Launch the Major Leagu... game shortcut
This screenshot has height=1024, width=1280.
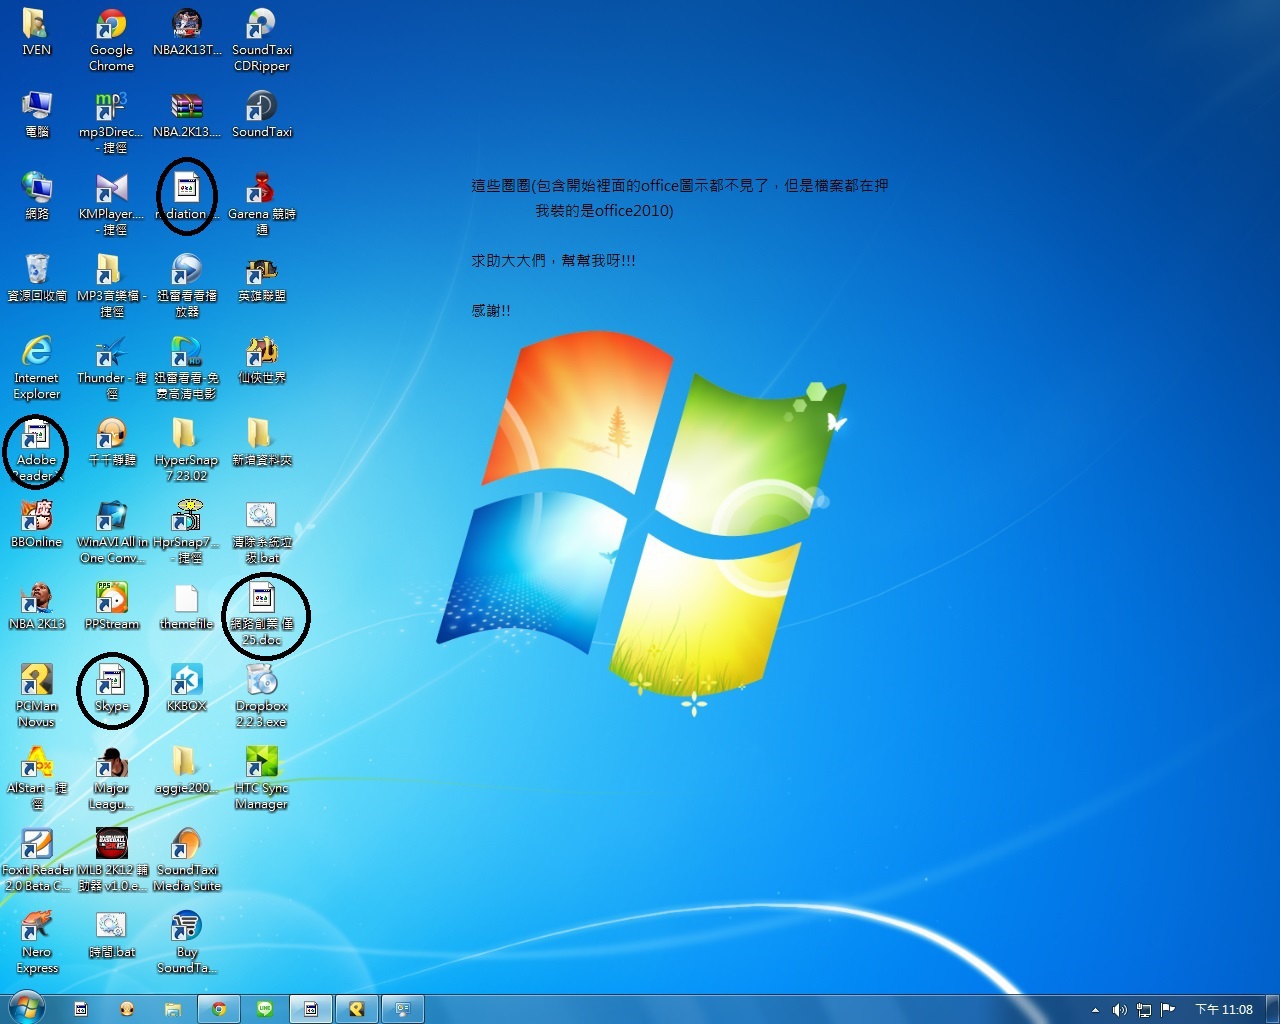[x=111, y=778]
